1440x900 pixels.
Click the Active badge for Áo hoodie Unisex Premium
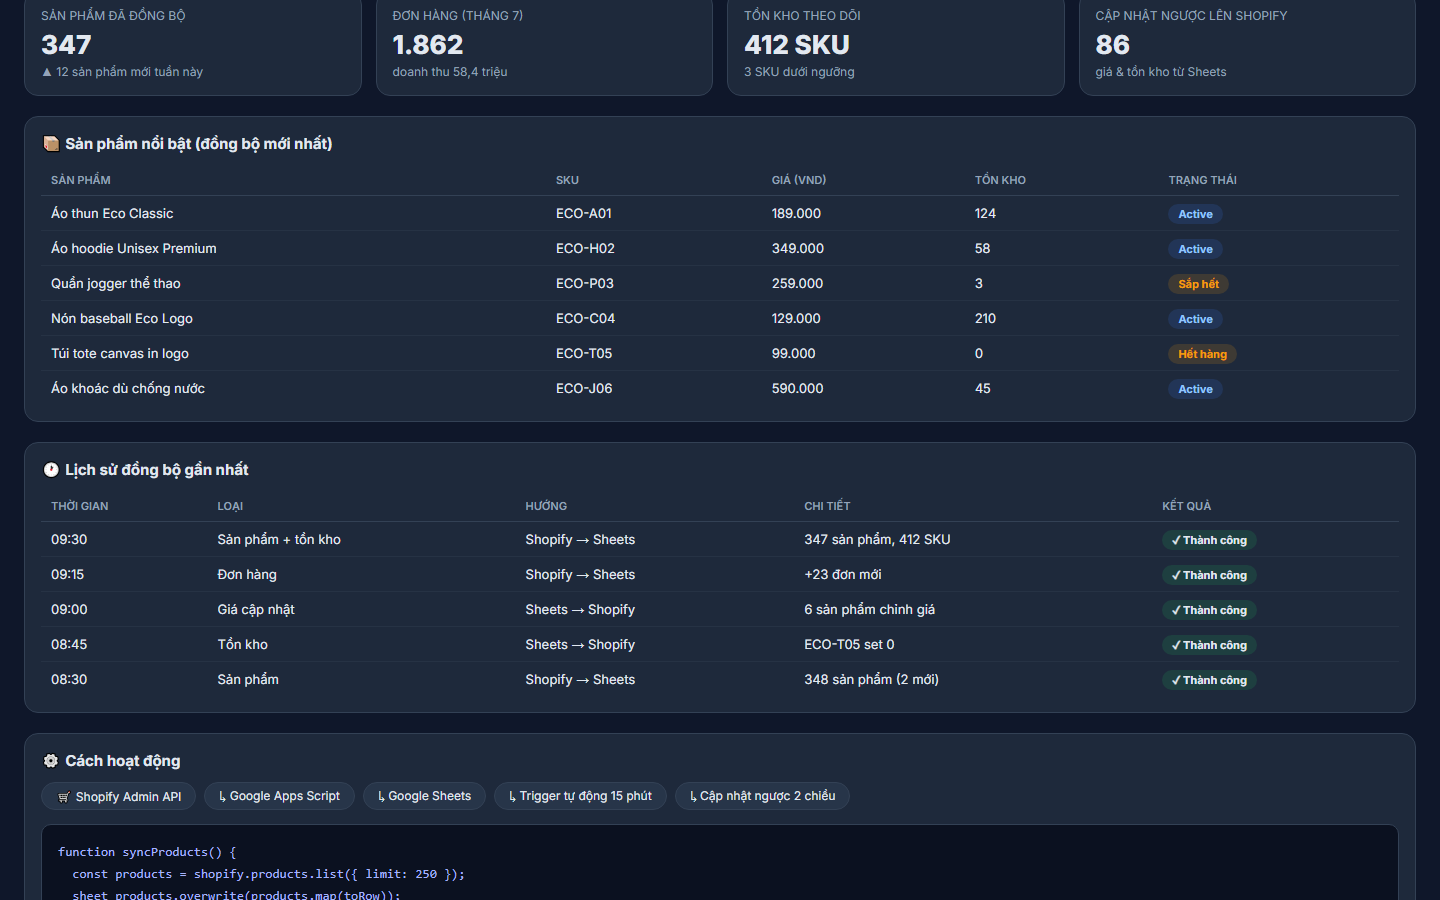click(x=1195, y=249)
